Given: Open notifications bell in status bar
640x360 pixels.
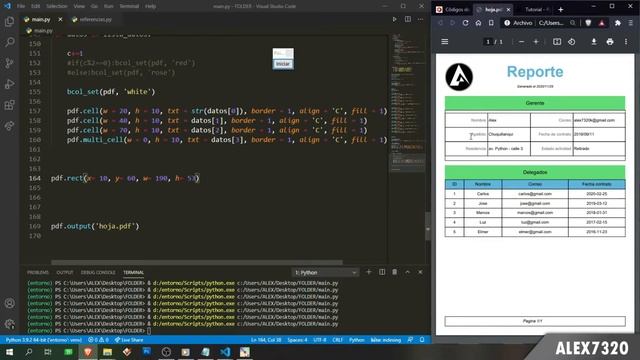Looking at the screenshot, I should (422, 340).
